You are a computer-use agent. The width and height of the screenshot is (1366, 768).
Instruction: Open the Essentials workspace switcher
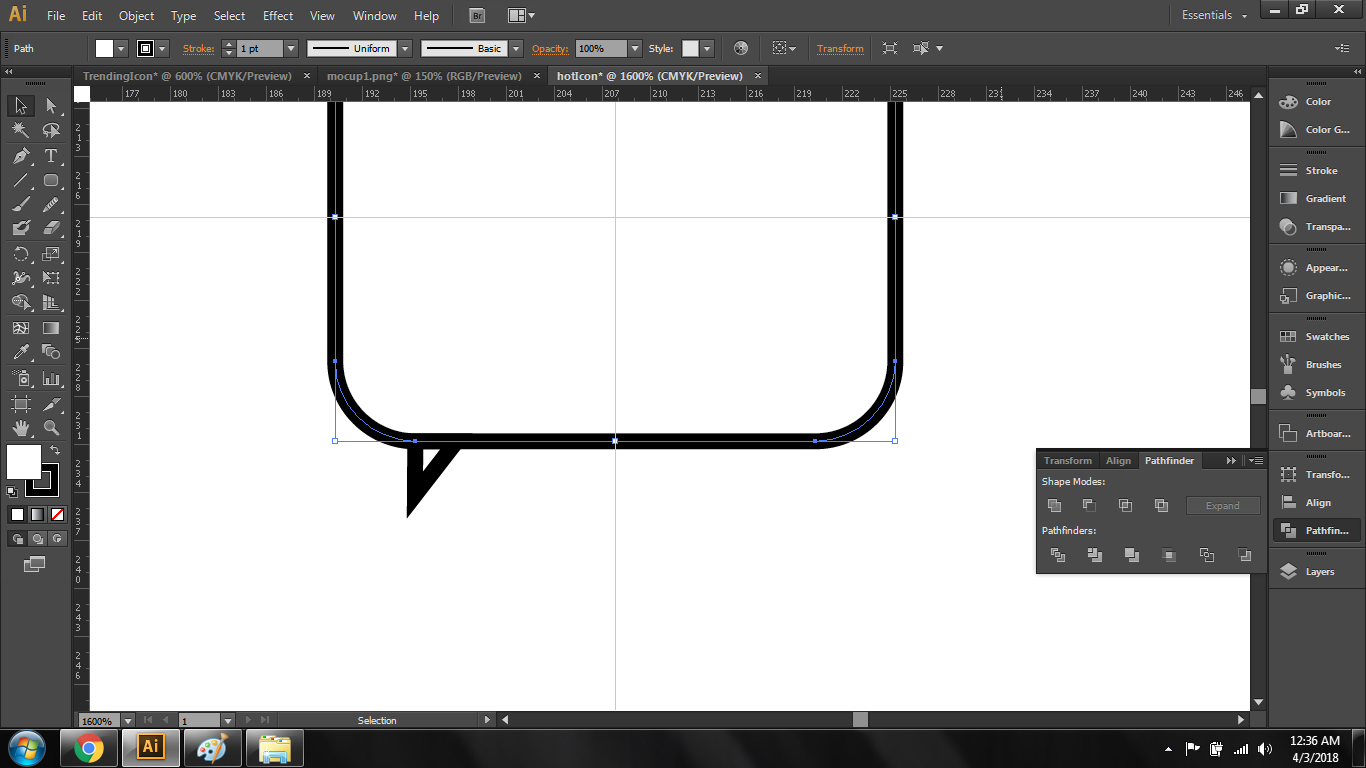coord(1214,16)
